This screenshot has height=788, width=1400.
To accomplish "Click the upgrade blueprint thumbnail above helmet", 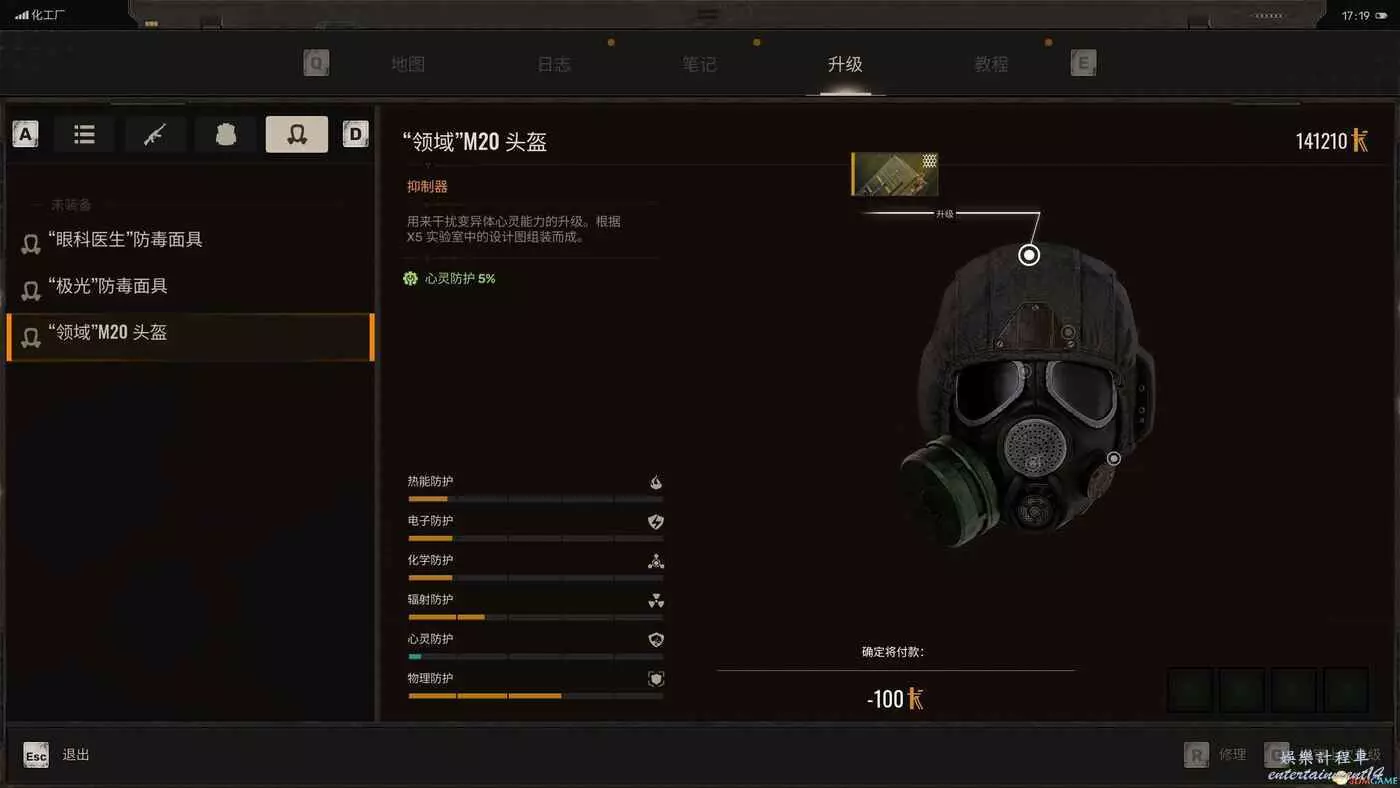I will tap(894, 174).
